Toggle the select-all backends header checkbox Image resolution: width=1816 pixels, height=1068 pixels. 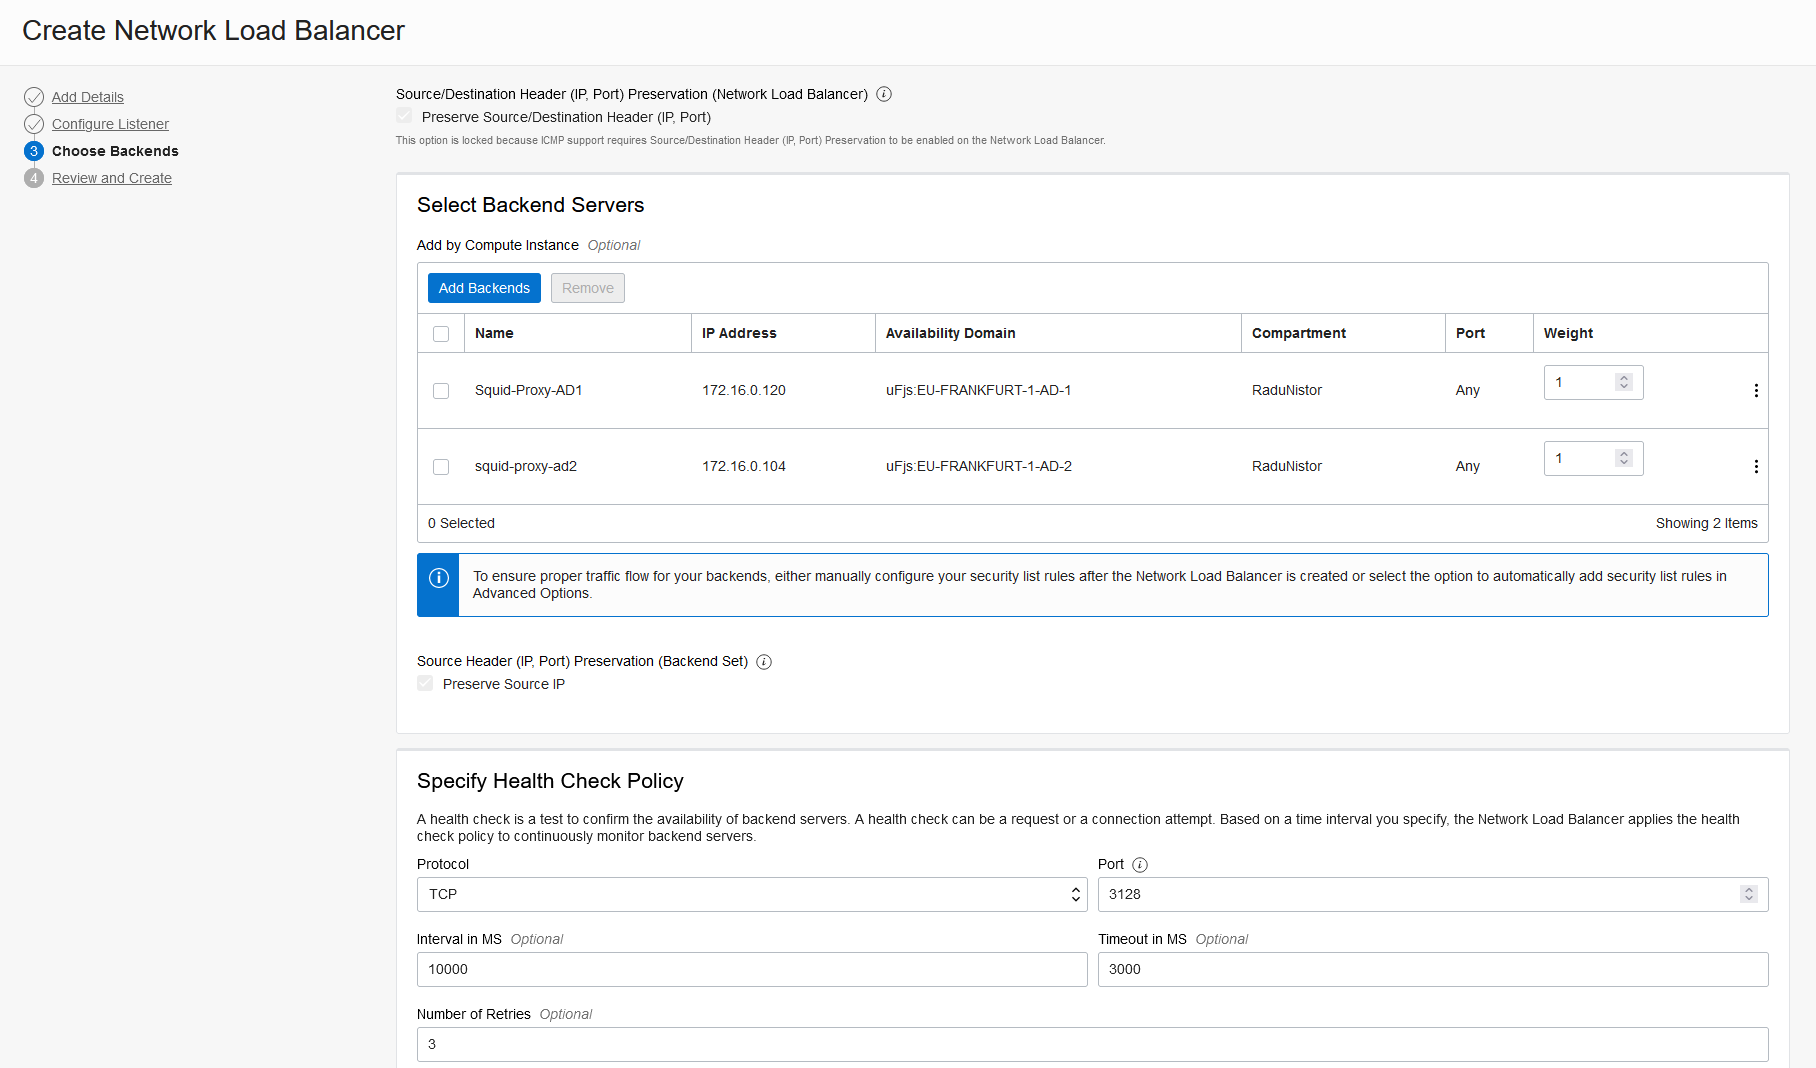(x=441, y=334)
